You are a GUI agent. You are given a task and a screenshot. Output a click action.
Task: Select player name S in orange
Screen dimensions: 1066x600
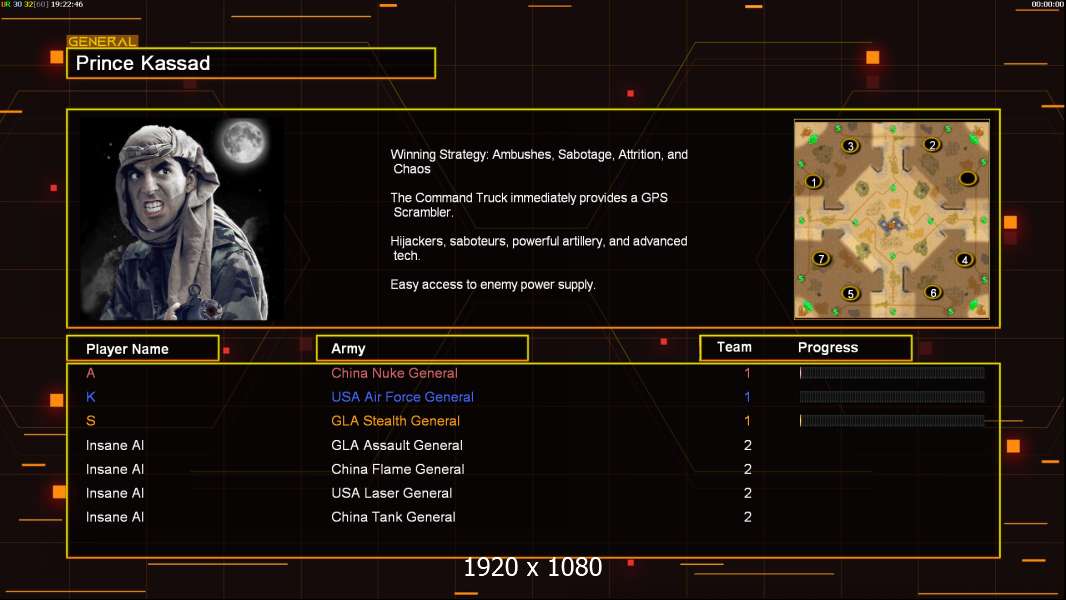coord(90,421)
